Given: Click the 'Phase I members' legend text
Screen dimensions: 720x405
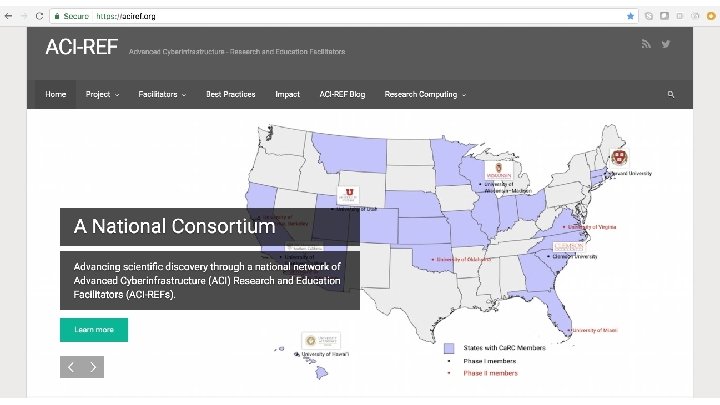Looking at the screenshot, I should click(x=489, y=361).
